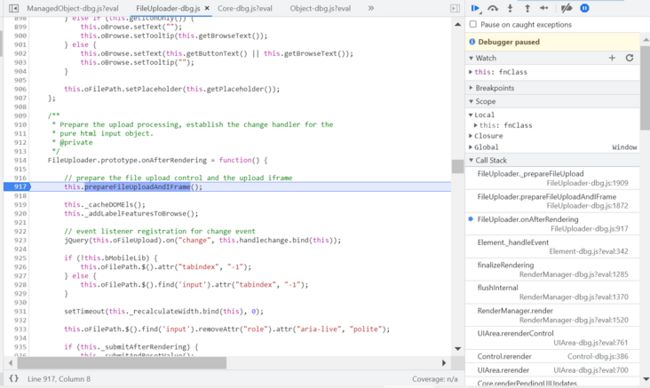Refresh watch expressions
Screen dimensions: 650x388
click(x=629, y=58)
